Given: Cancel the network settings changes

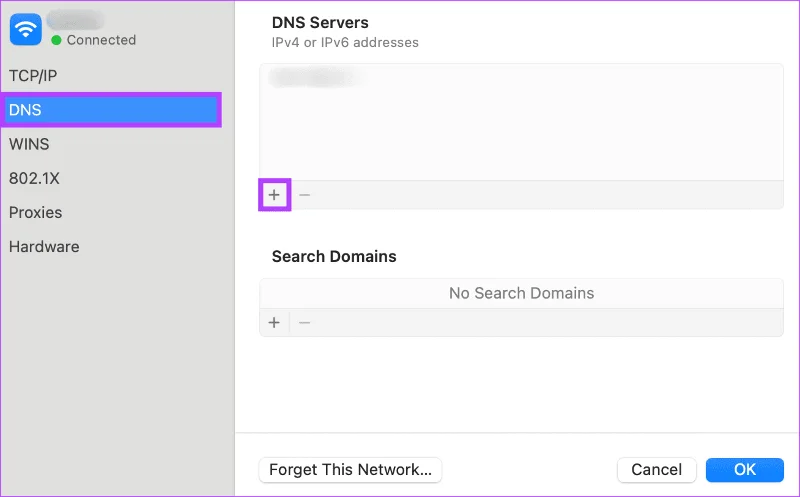Looking at the screenshot, I should click(657, 469).
